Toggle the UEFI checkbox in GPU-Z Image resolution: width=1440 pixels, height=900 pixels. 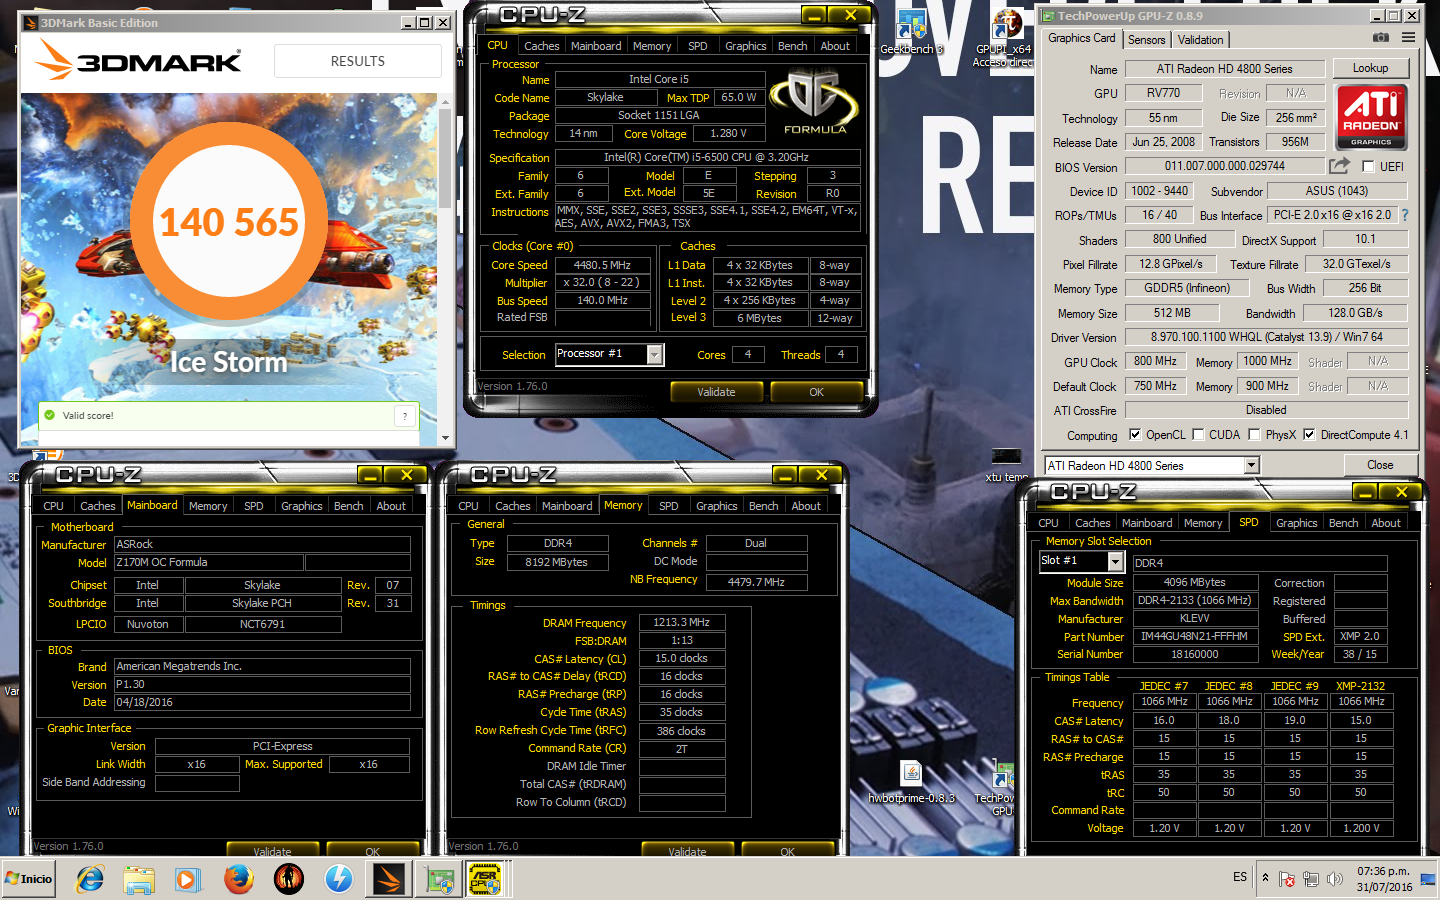click(1368, 167)
